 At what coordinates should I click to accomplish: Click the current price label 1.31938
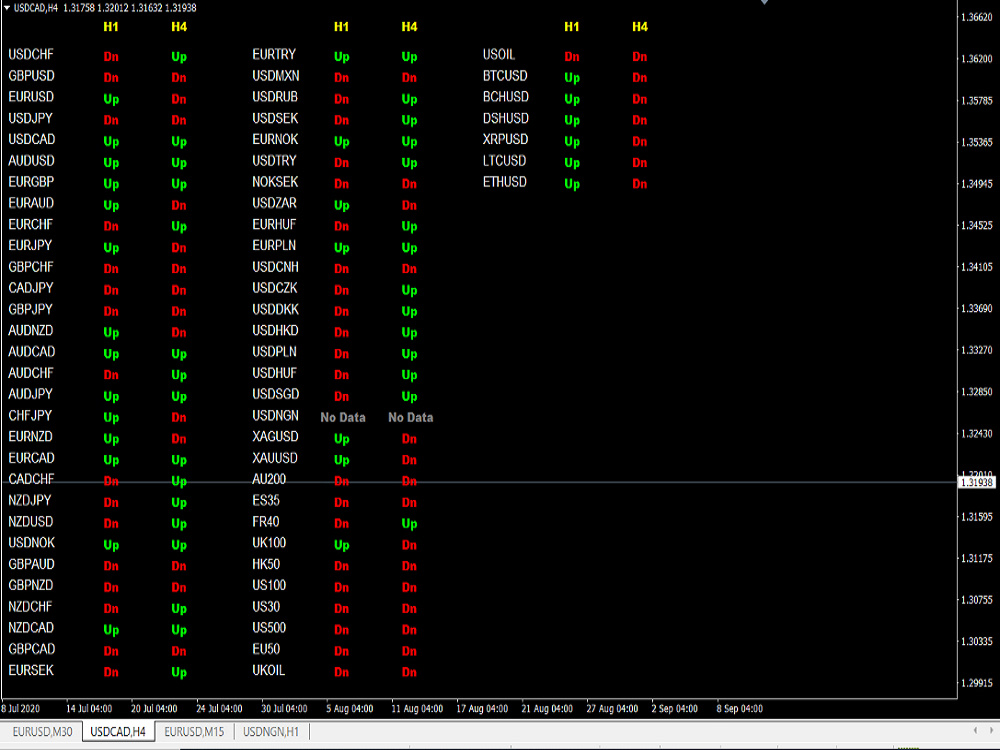click(x=977, y=482)
